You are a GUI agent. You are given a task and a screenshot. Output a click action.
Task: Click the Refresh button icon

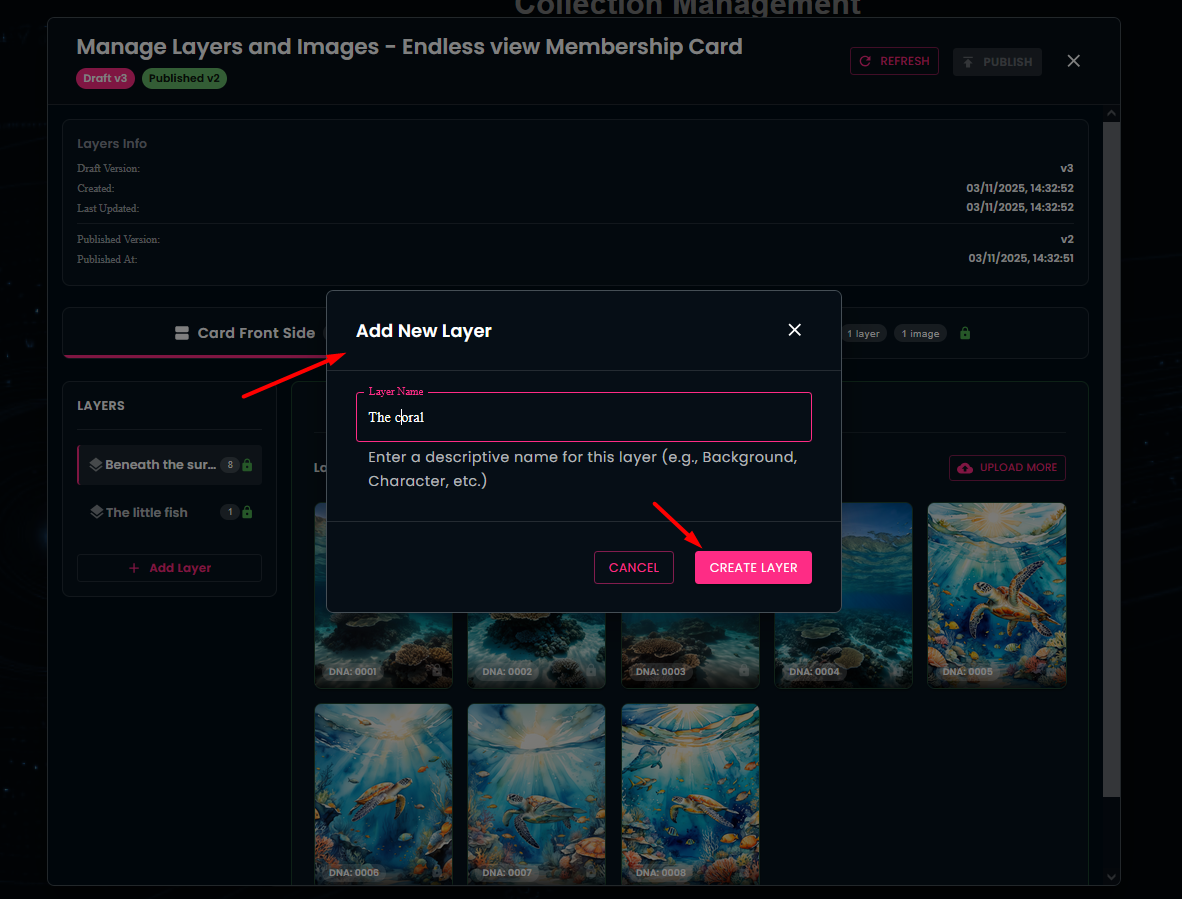click(866, 61)
